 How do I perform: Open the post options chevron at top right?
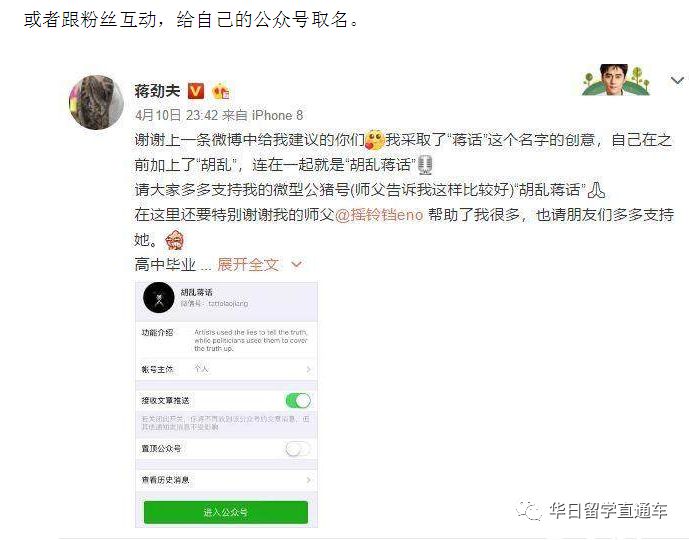pyautogui.click(x=677, y=80)
